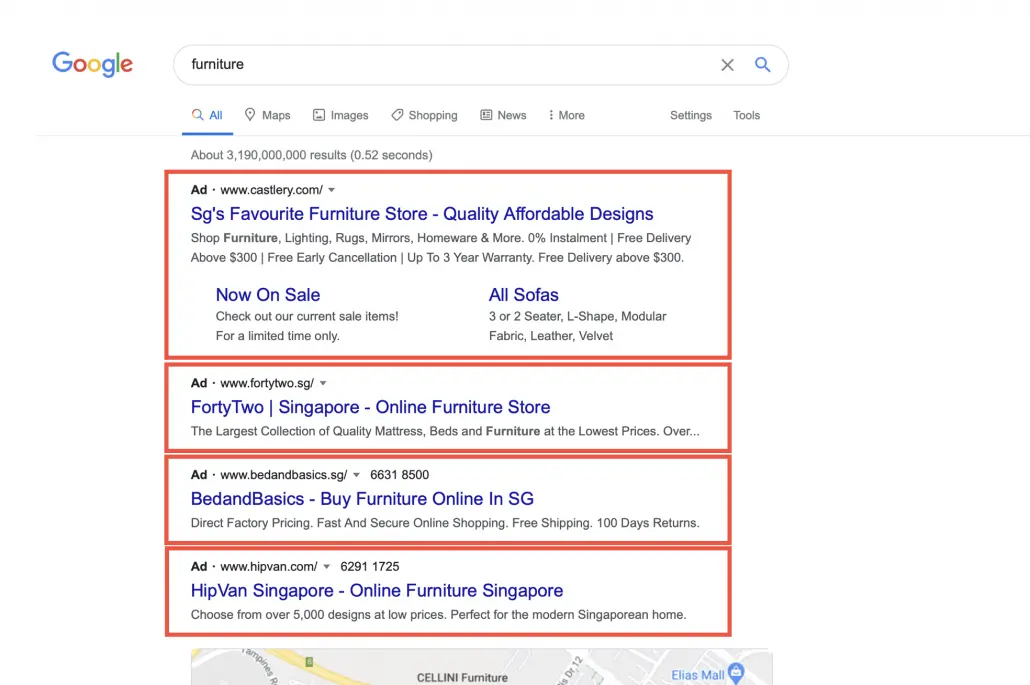Screen dimensions: 1030x685
Task: Click the text 3 or 2 Seater, L-Shape, Modular
Action: click(x=577, y=317)
